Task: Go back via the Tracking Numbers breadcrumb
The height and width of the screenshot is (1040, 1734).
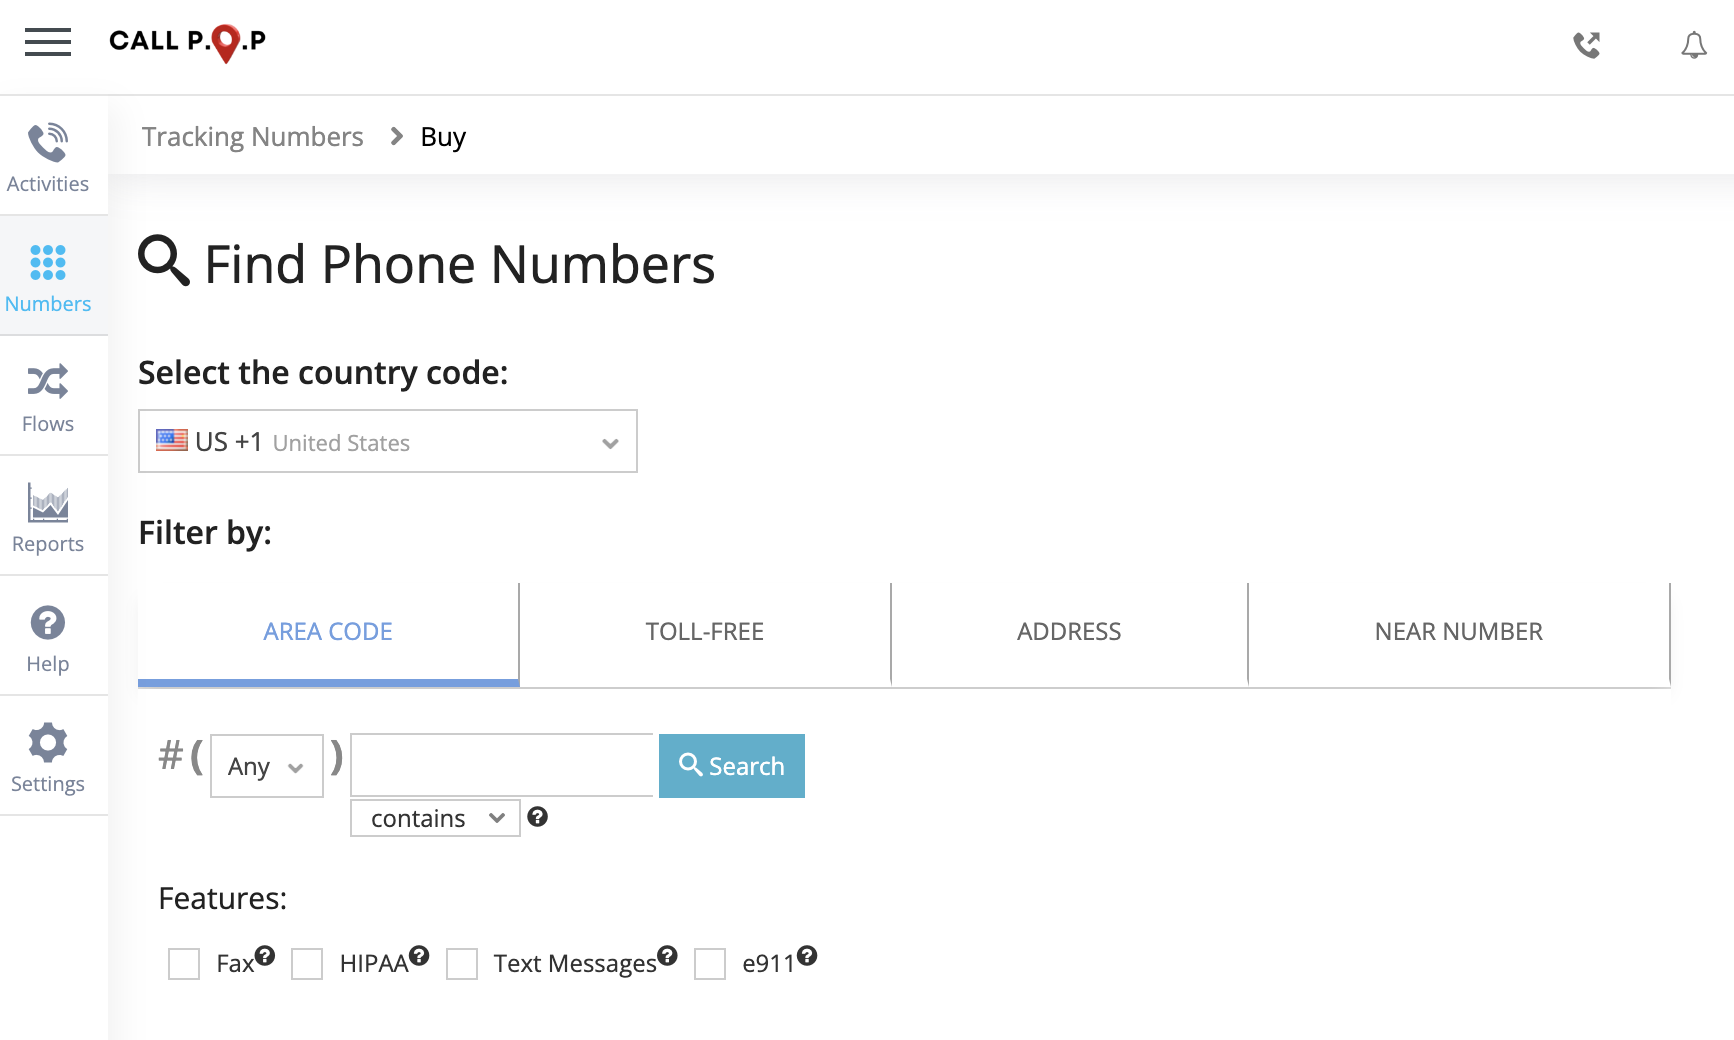Action: [253, 136]
